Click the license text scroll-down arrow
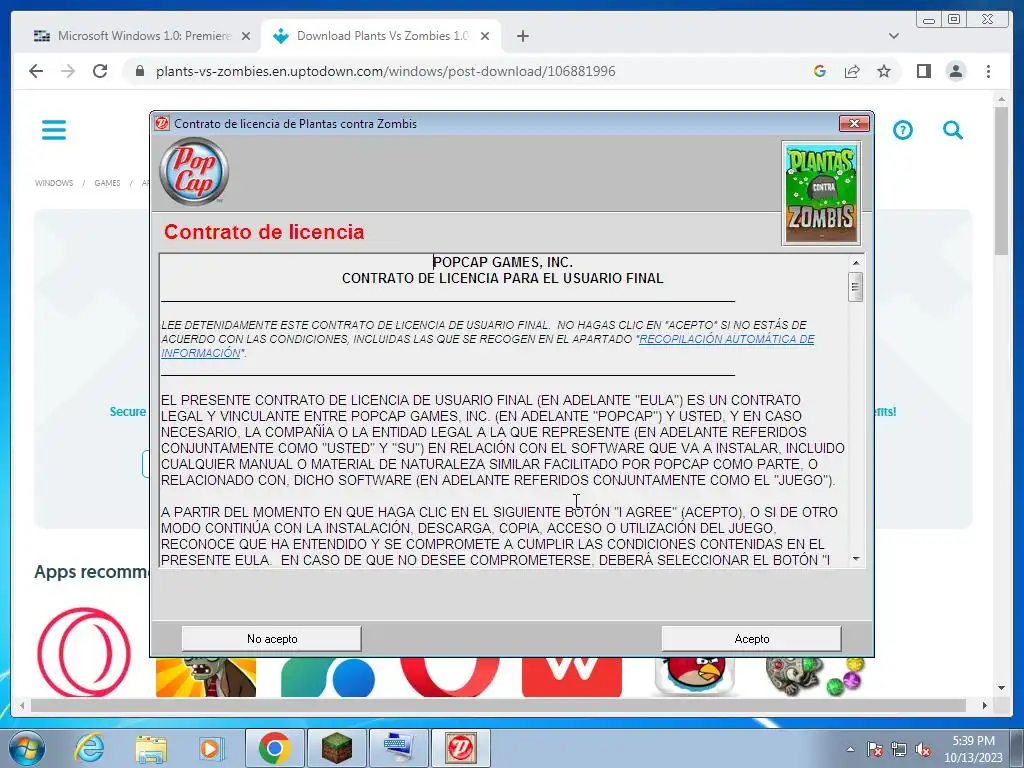 pos(856,559)
